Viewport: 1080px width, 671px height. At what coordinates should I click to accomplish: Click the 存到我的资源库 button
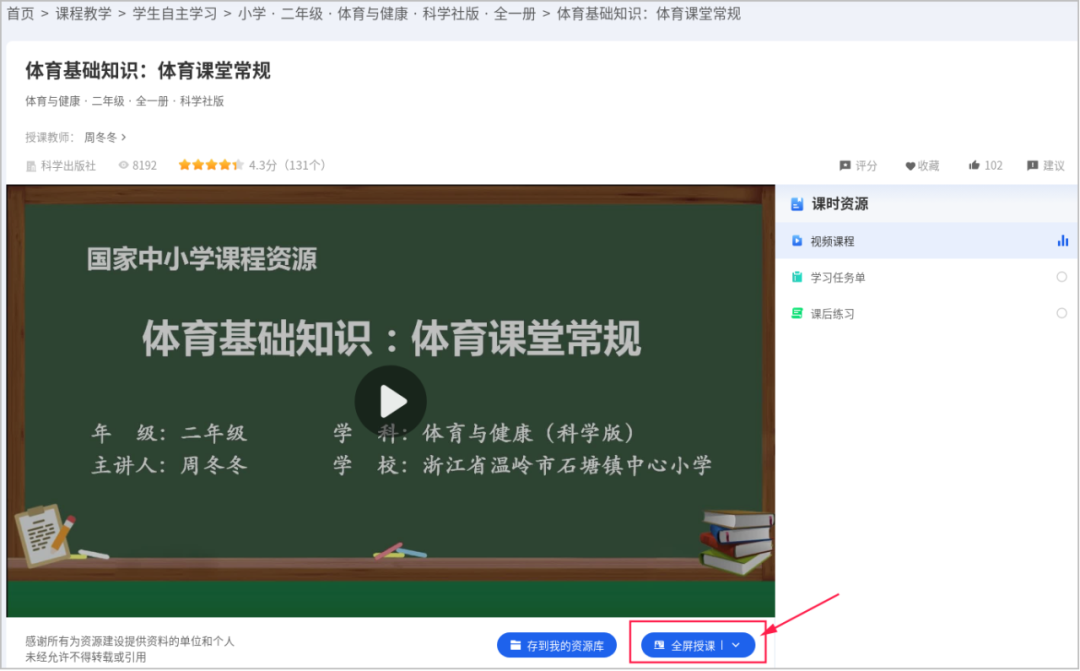[557, 645]
